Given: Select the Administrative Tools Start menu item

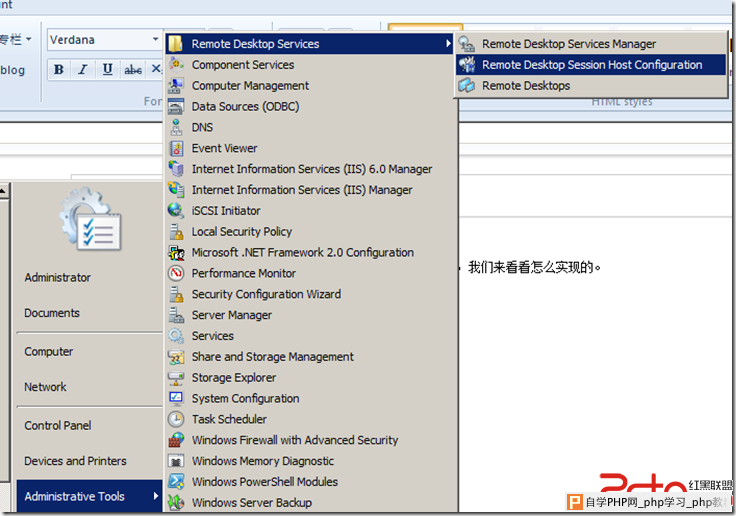Looking at the screenshot, I should click(x=89, y=496).
